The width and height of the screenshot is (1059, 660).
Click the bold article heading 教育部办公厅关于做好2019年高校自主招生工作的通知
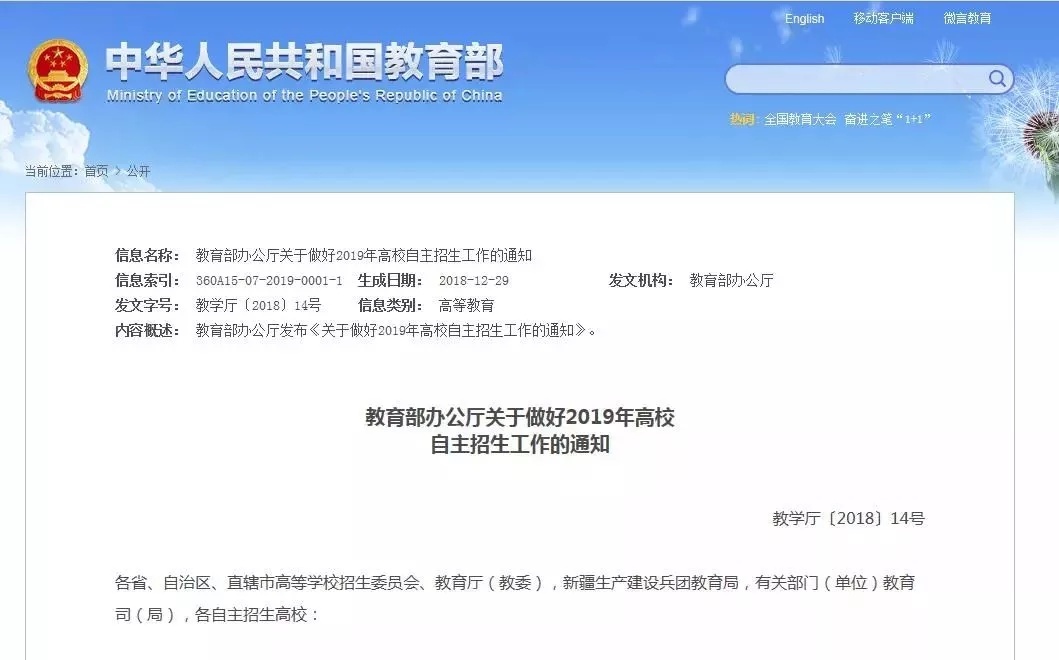point(521,432)
